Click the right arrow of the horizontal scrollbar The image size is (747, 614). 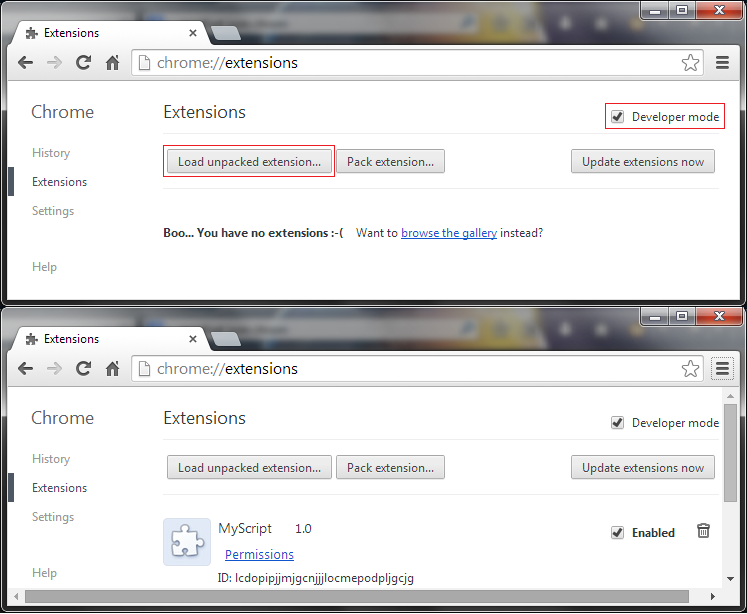point(712,597)
